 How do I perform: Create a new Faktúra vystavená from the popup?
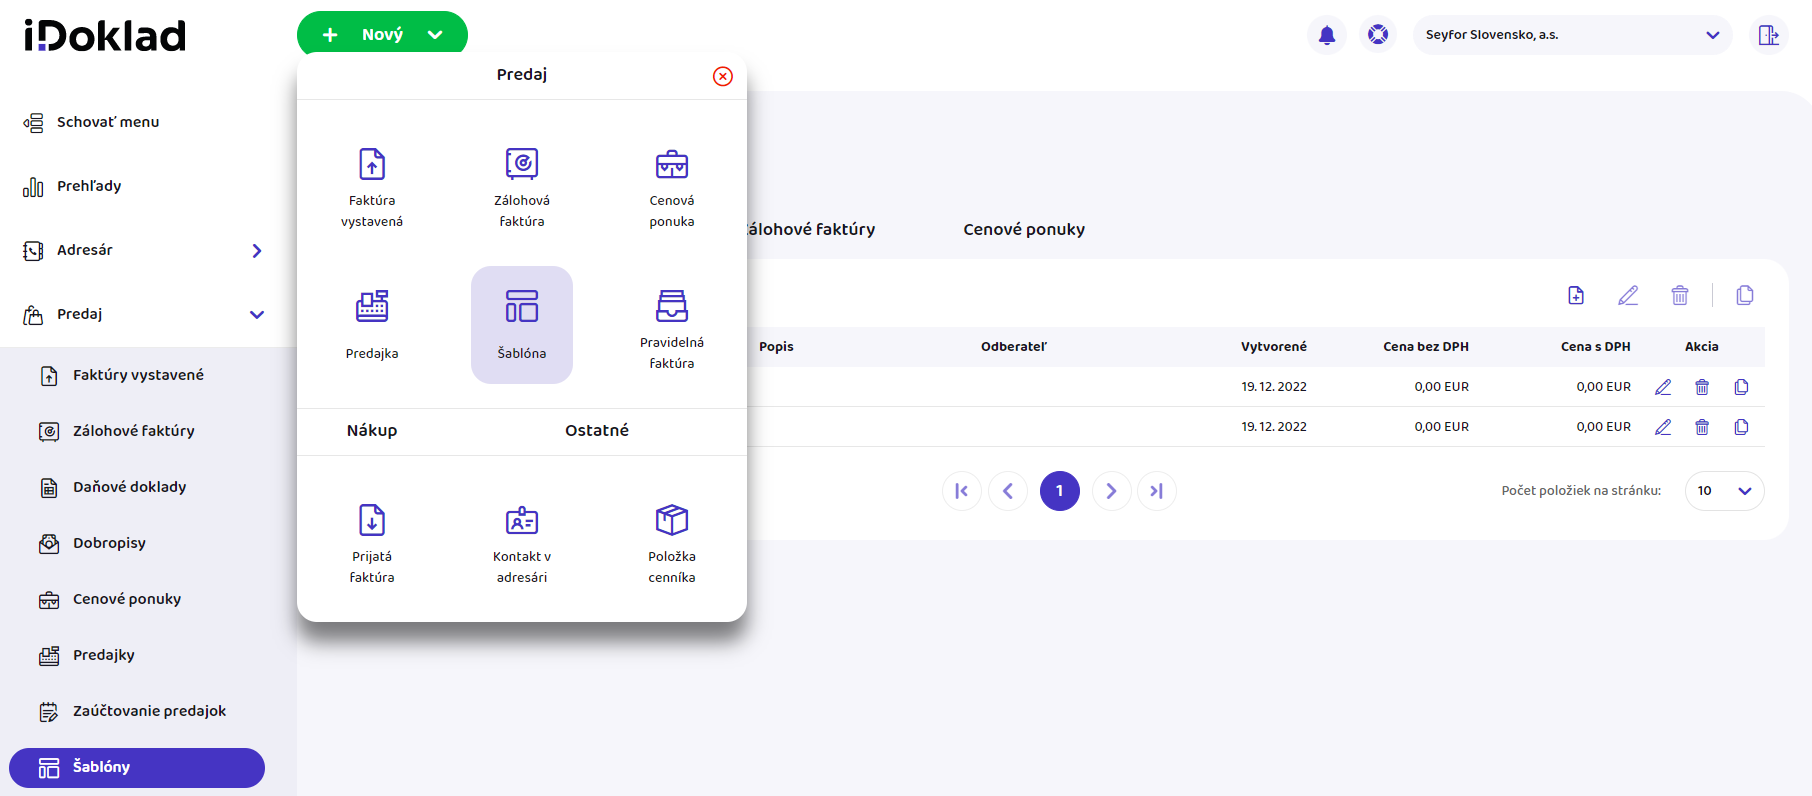click(372, 187)
